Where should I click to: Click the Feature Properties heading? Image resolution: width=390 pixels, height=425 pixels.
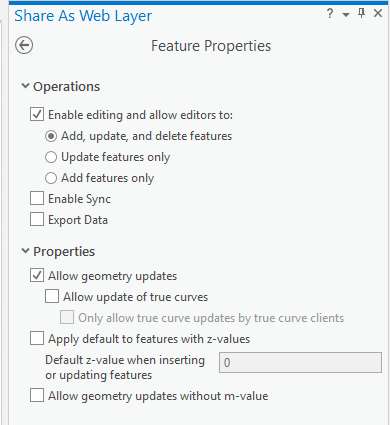pyautogui.click(x=211, y=46)
